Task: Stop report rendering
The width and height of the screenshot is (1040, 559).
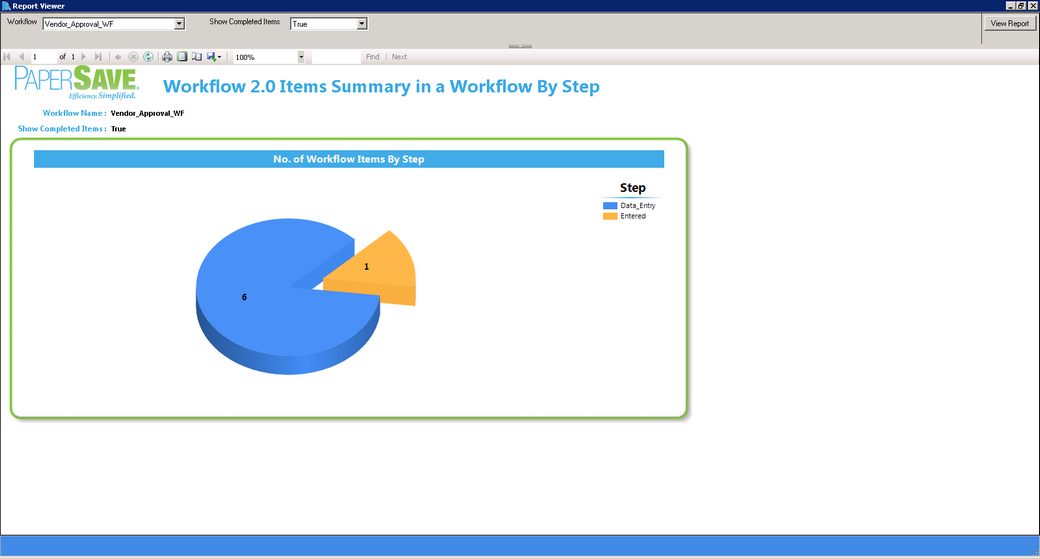Action: click(x=133, y=57)
